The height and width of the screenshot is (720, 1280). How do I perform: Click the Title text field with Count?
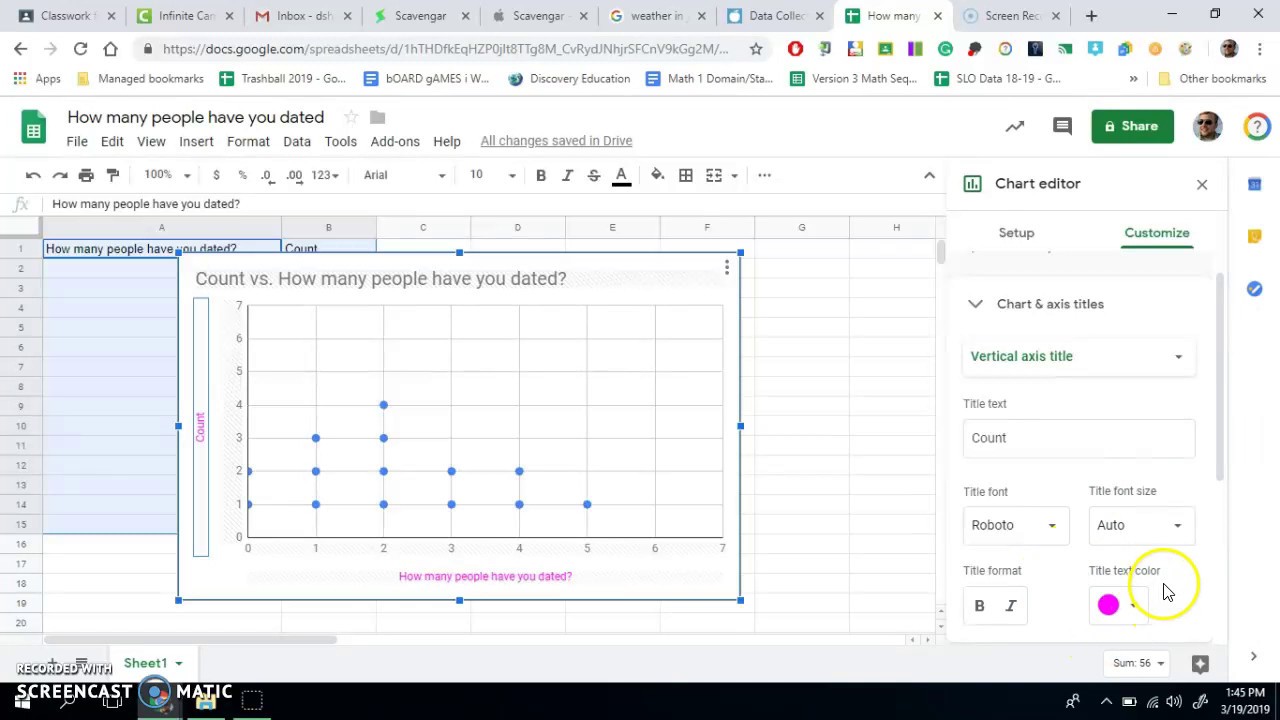[x=1078, y=438]
